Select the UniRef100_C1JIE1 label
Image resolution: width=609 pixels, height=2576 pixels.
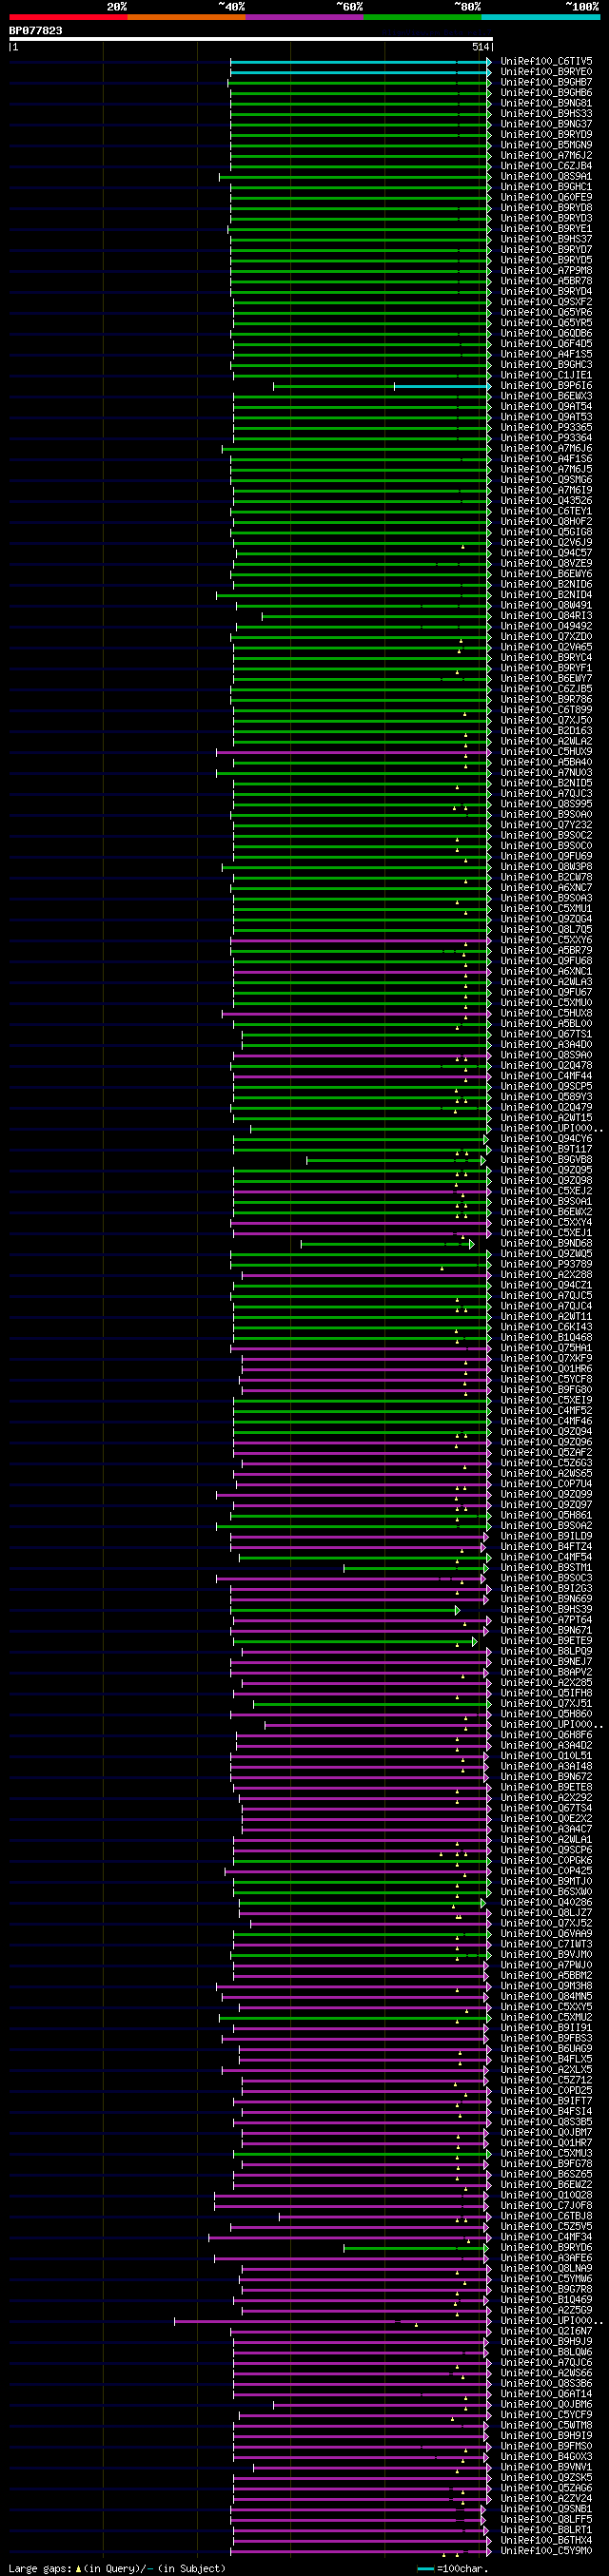pyautogui.click(x=546, y=376)
